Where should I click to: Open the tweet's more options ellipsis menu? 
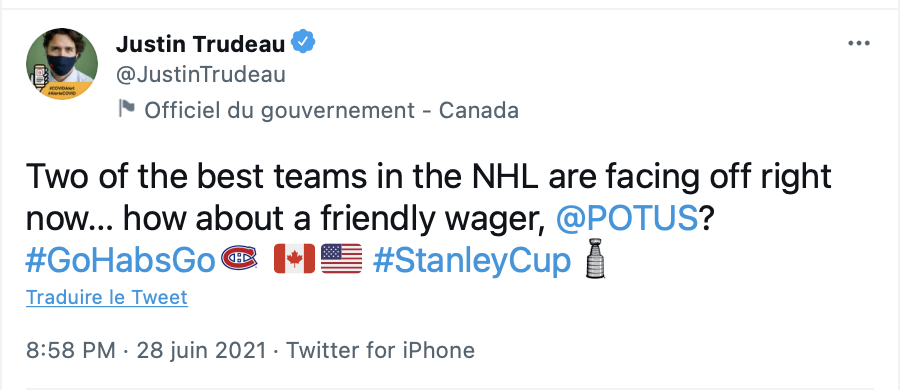(859, 43)
